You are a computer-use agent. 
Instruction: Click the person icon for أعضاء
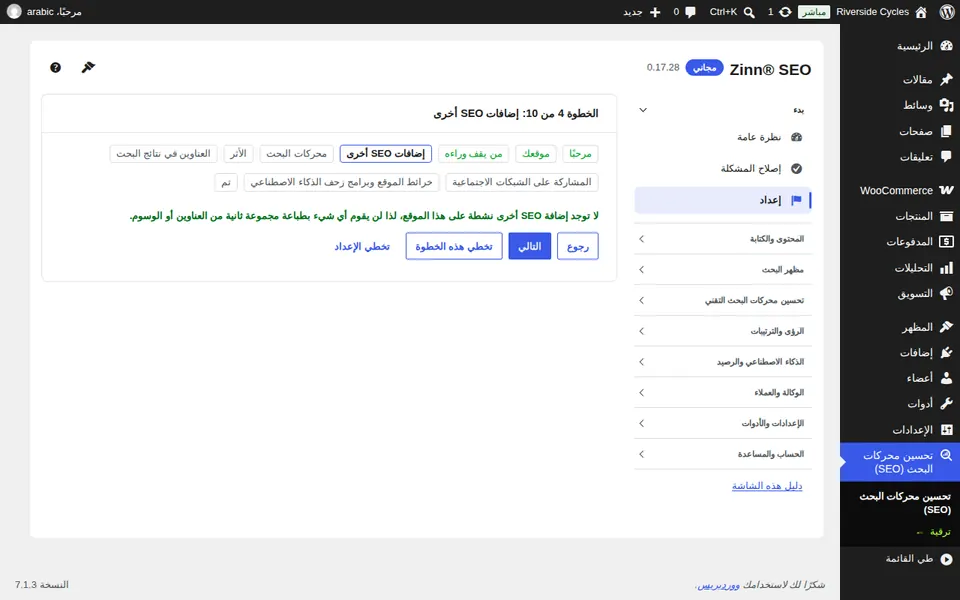coord(947,378)
